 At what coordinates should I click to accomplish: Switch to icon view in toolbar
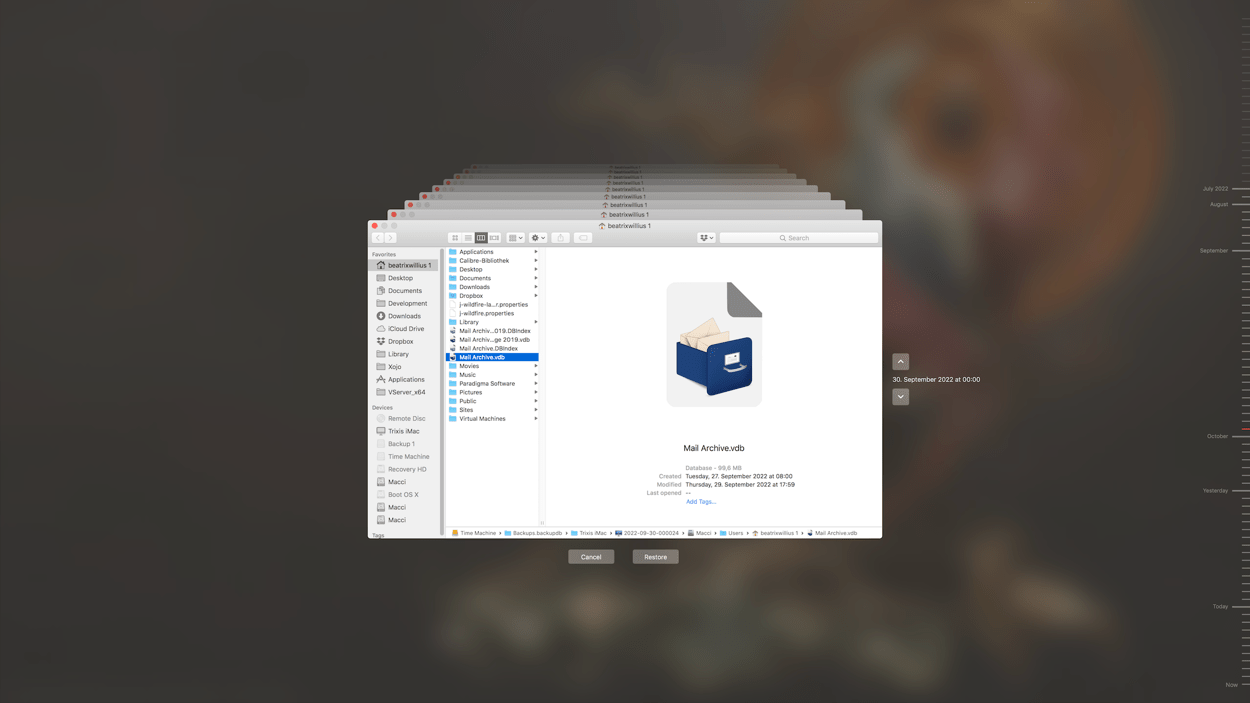[455, 238]
